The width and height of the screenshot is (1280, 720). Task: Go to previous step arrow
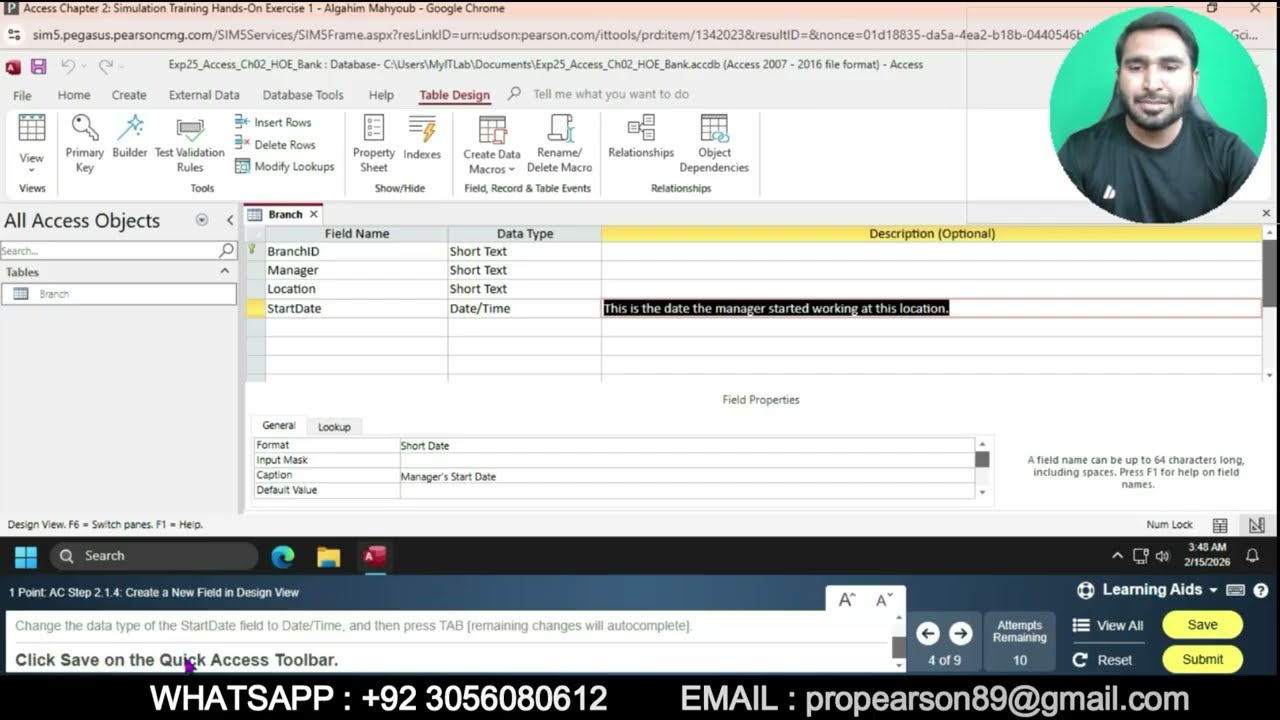(x=928, y=633)
